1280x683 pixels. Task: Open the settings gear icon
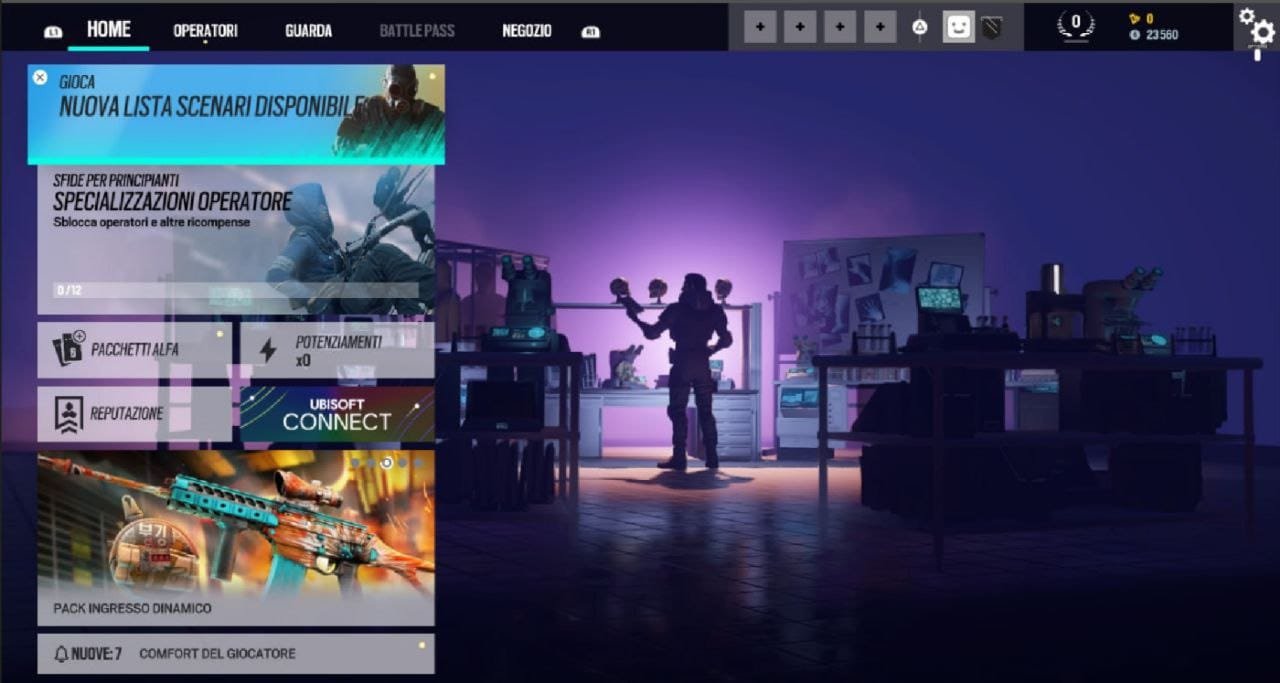(x=1256, y=26)
